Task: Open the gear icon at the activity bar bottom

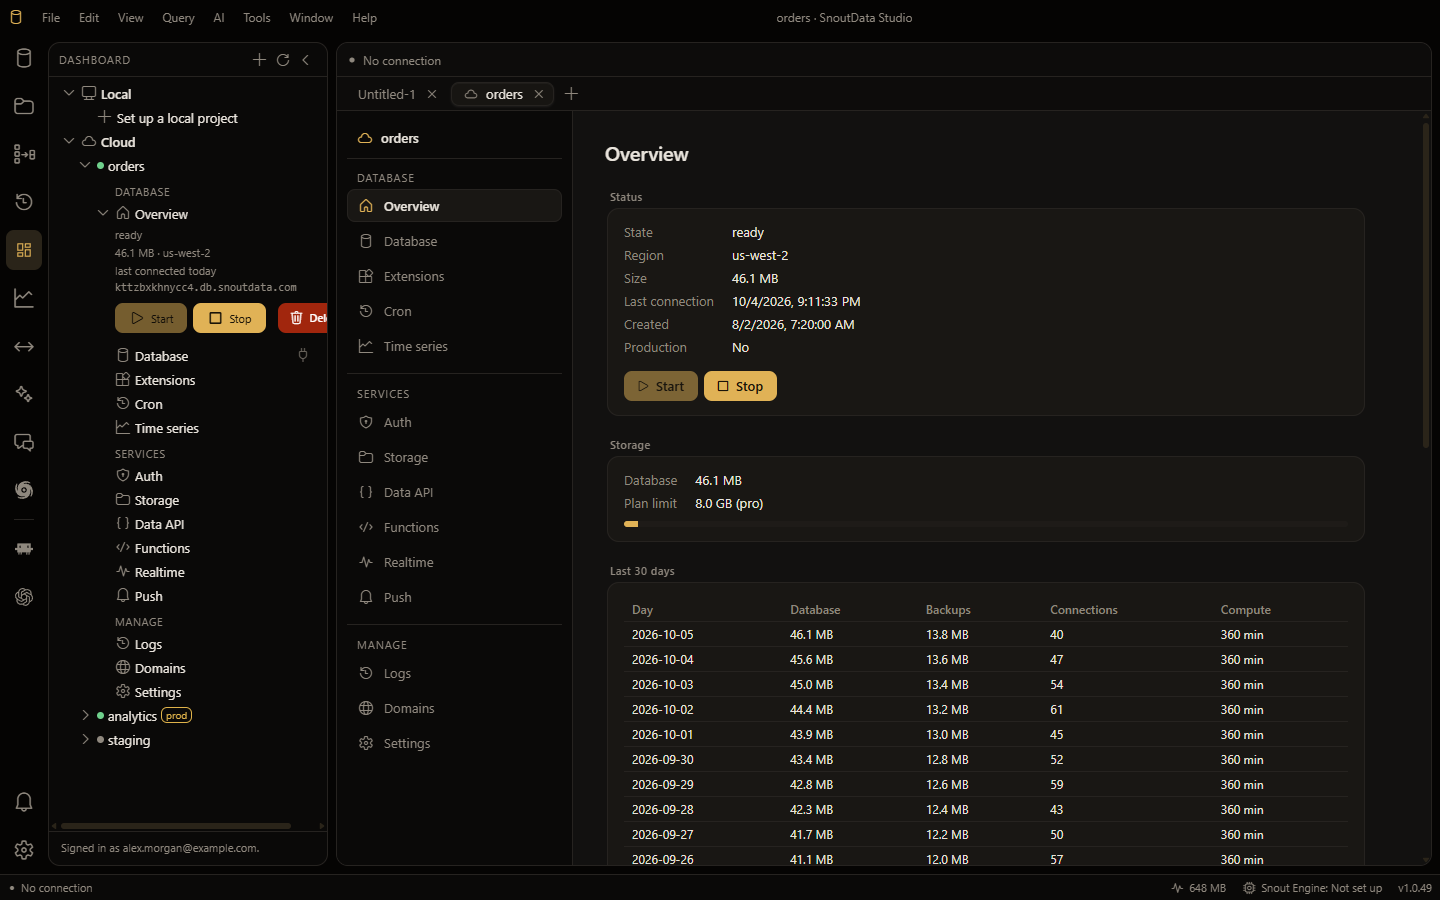Action: tap(24, 850)
